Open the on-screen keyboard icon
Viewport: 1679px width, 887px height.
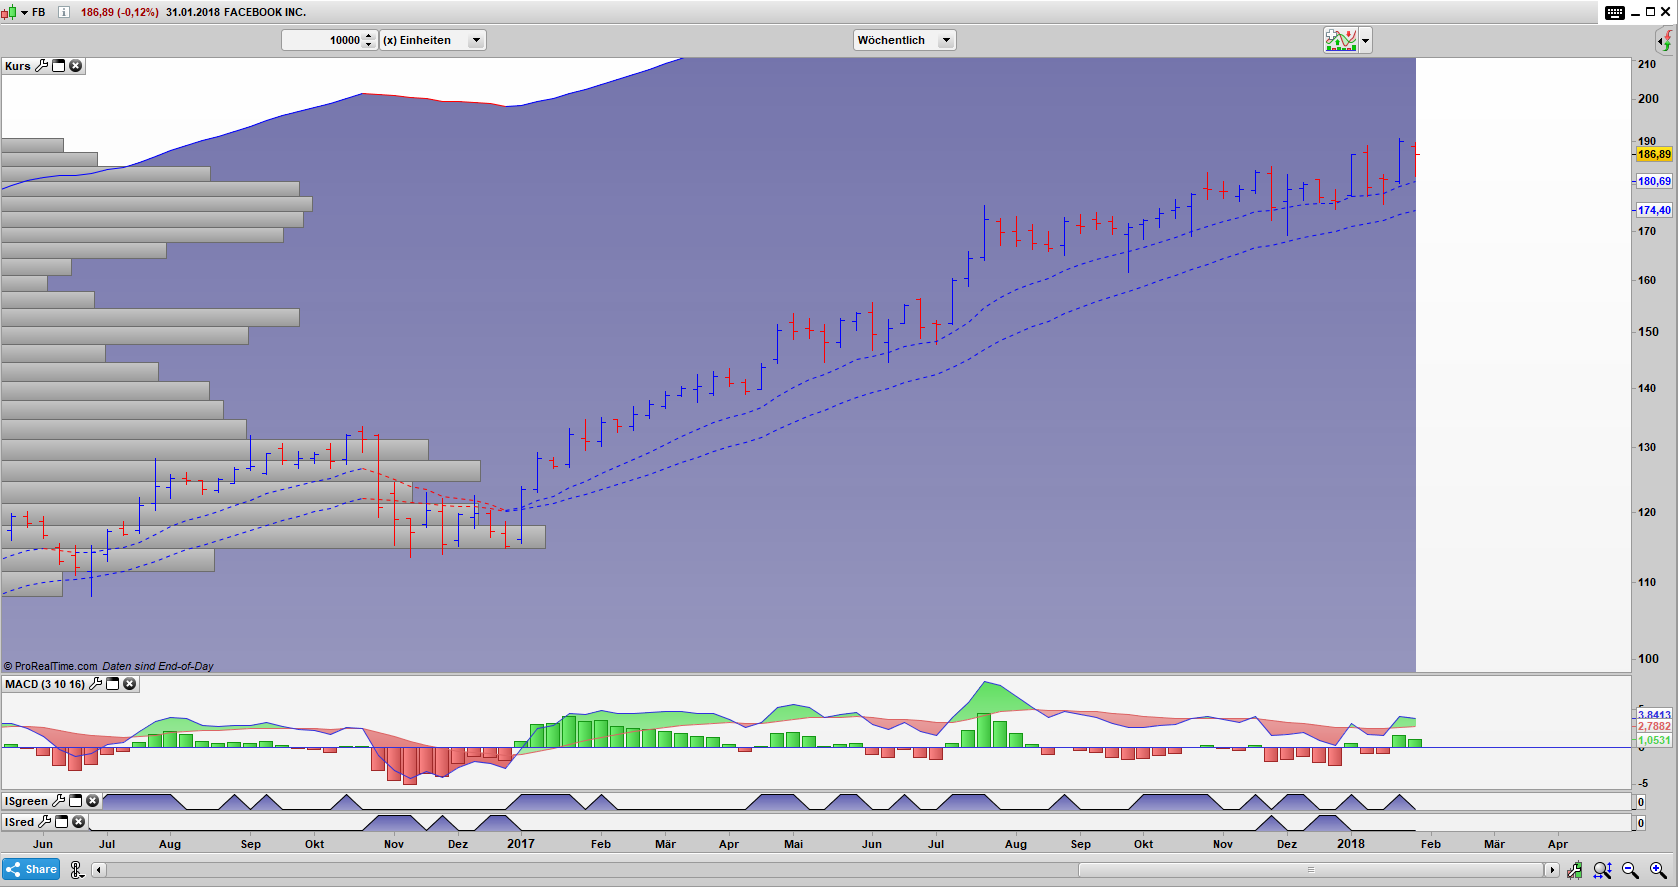(x=1615, y=12)
